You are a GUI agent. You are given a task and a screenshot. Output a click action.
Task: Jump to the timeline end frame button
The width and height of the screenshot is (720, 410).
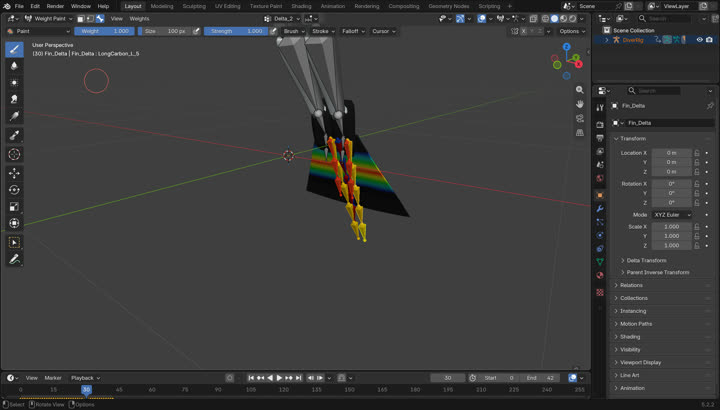pos(298,378)
